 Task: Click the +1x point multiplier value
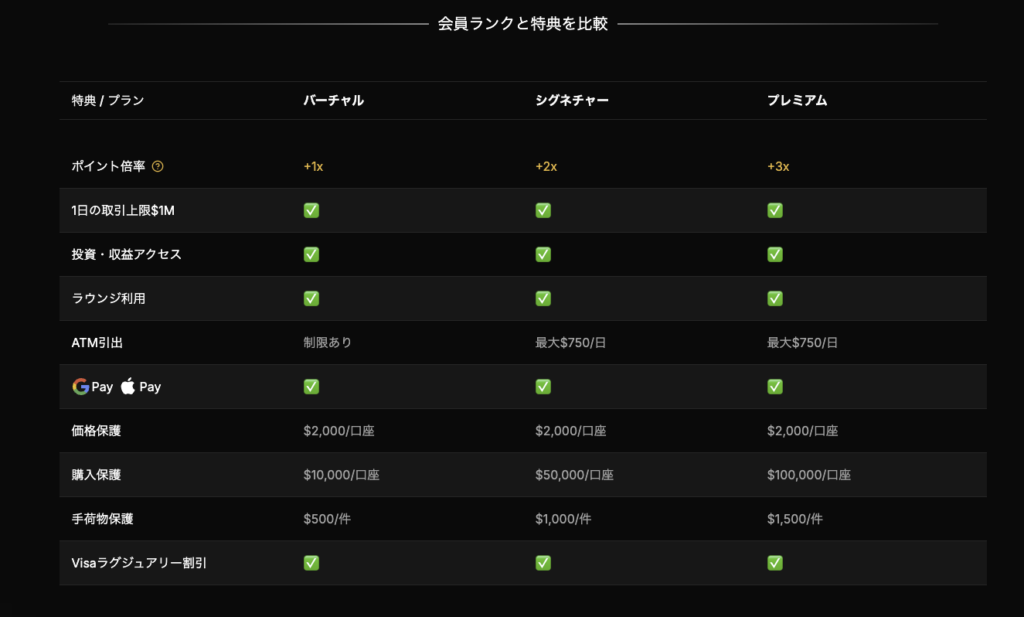(x=313, y=167)
